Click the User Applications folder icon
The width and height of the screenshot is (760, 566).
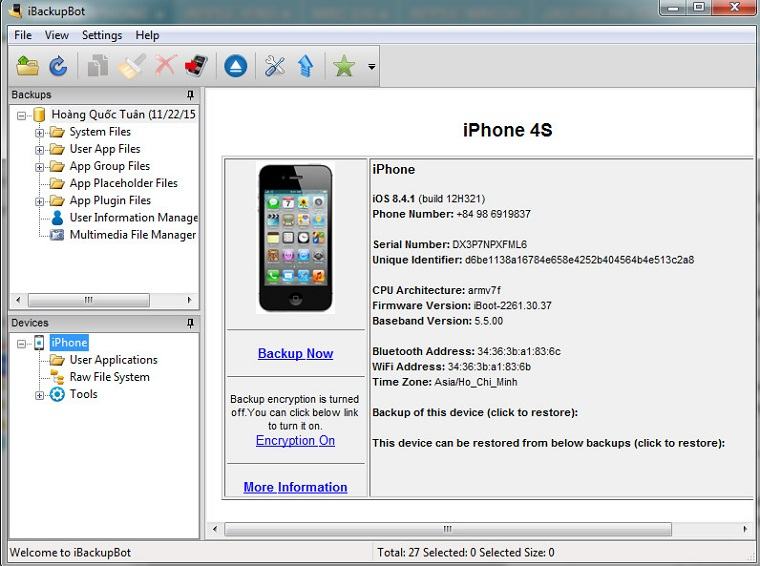(57, 360)
